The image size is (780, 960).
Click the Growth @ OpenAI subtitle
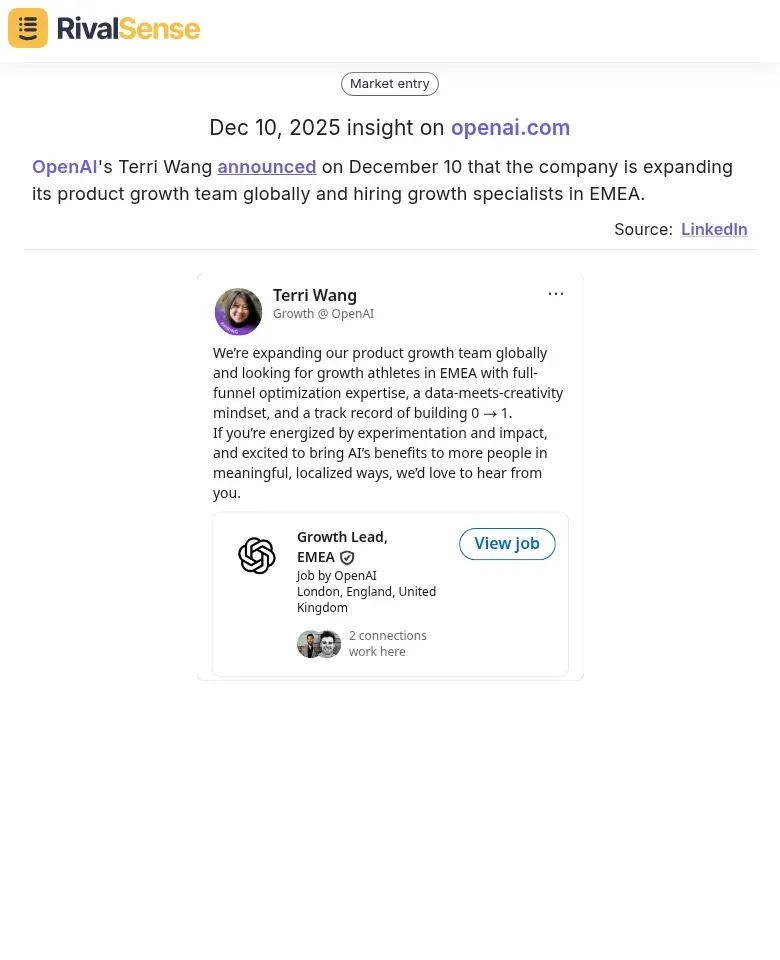point(323,313)
